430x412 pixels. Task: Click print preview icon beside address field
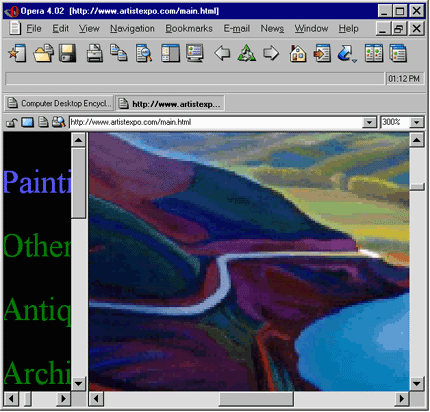click(x=58, y=122)
